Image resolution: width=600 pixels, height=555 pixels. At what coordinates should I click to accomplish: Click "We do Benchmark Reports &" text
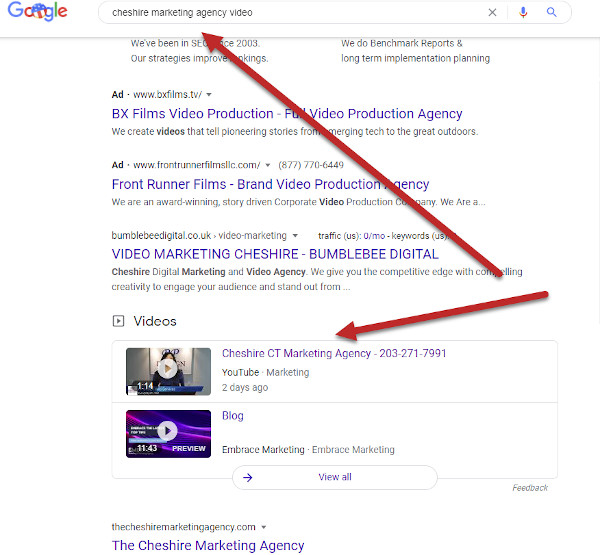tap(402, 43)
